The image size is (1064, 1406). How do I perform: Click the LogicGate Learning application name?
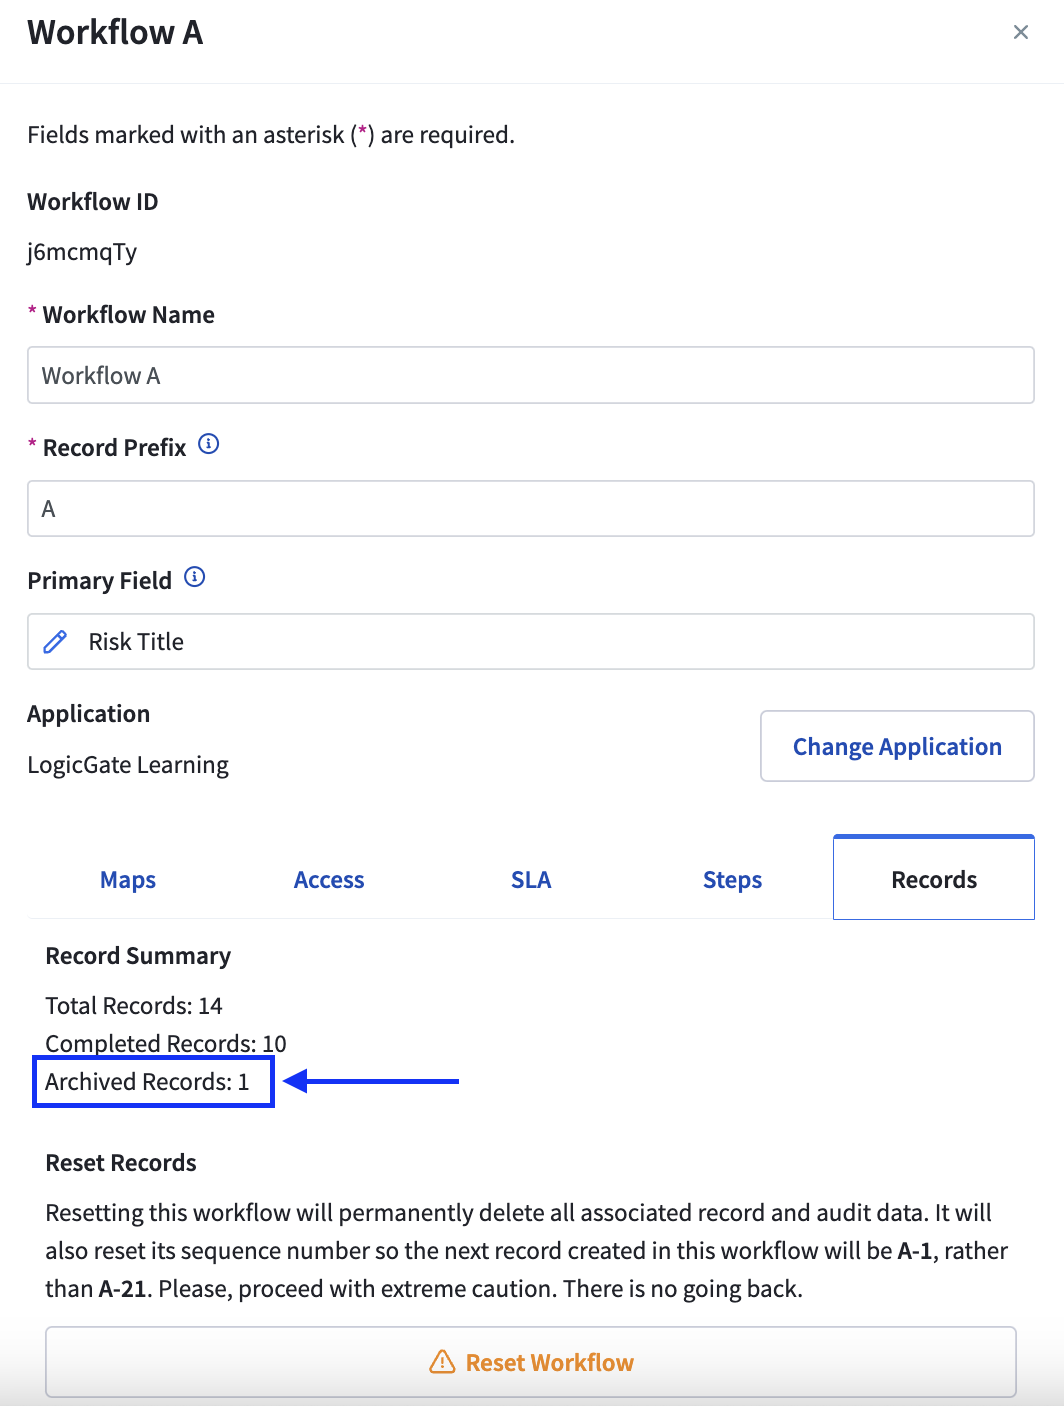pyautogui.click(x=128, y=765)
